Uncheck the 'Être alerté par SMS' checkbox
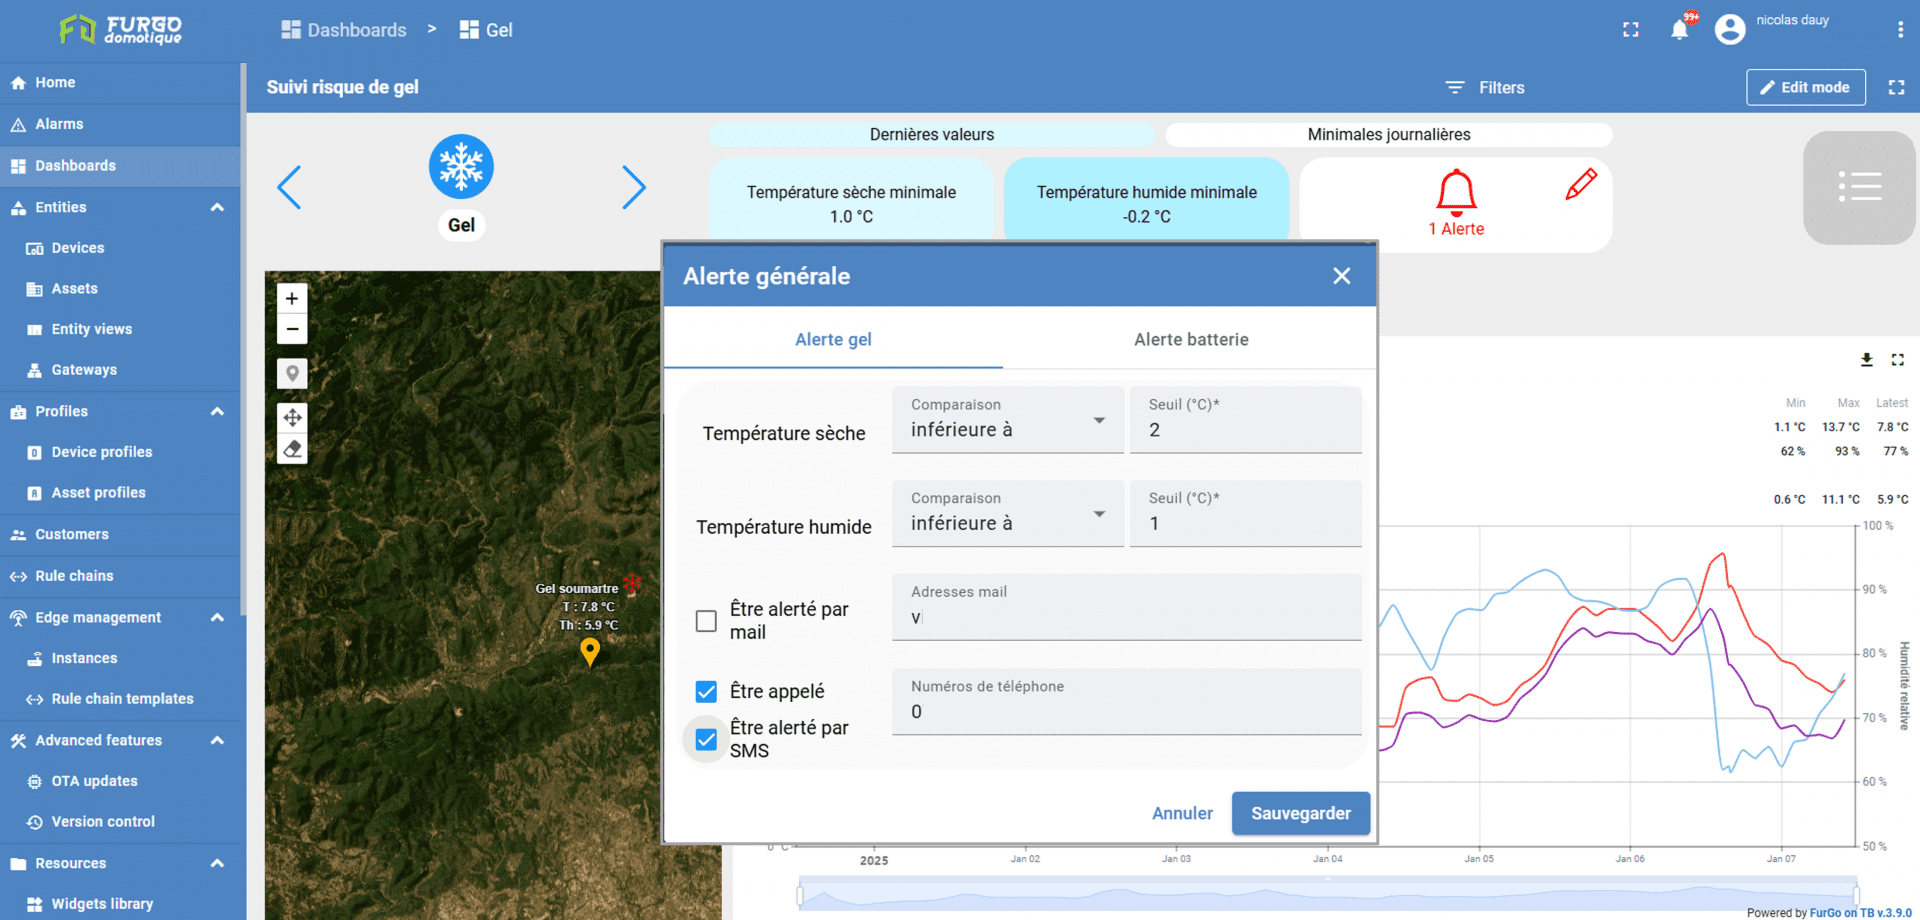 click(x=706, y=740)
